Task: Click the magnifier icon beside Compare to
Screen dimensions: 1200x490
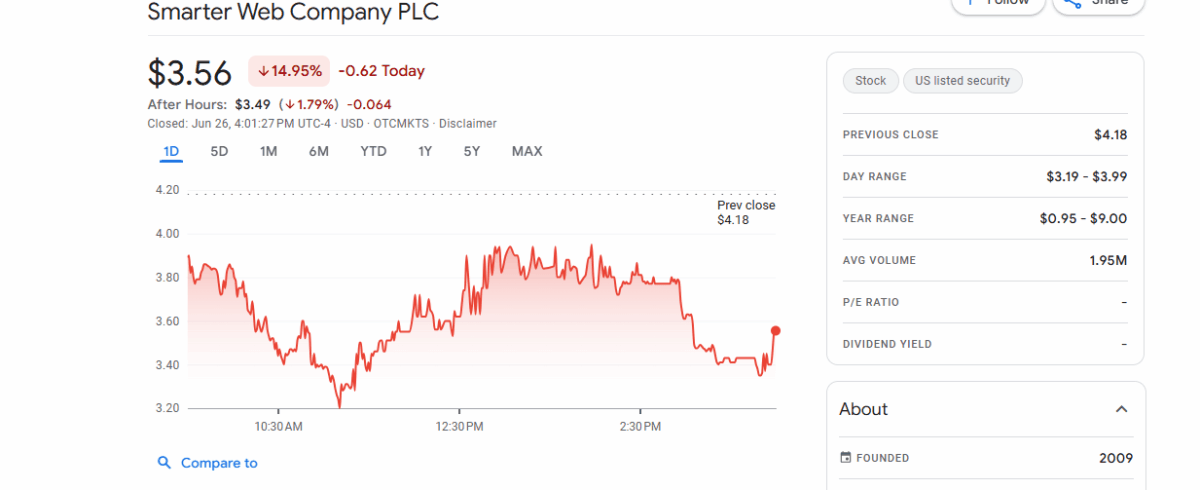Action: tap(164, 463)
